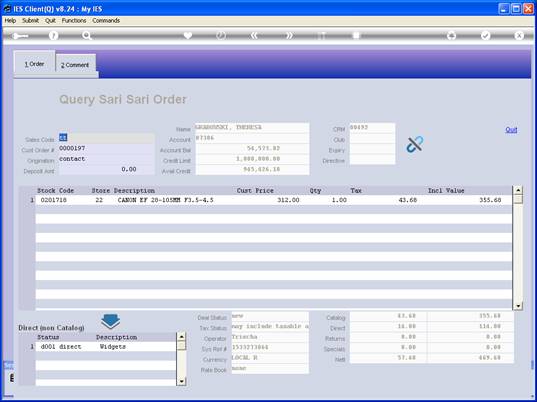This screenshot has height=402, width=537.
Task: Click the heart favorites toolbar icon
Action: pos(187,35)
